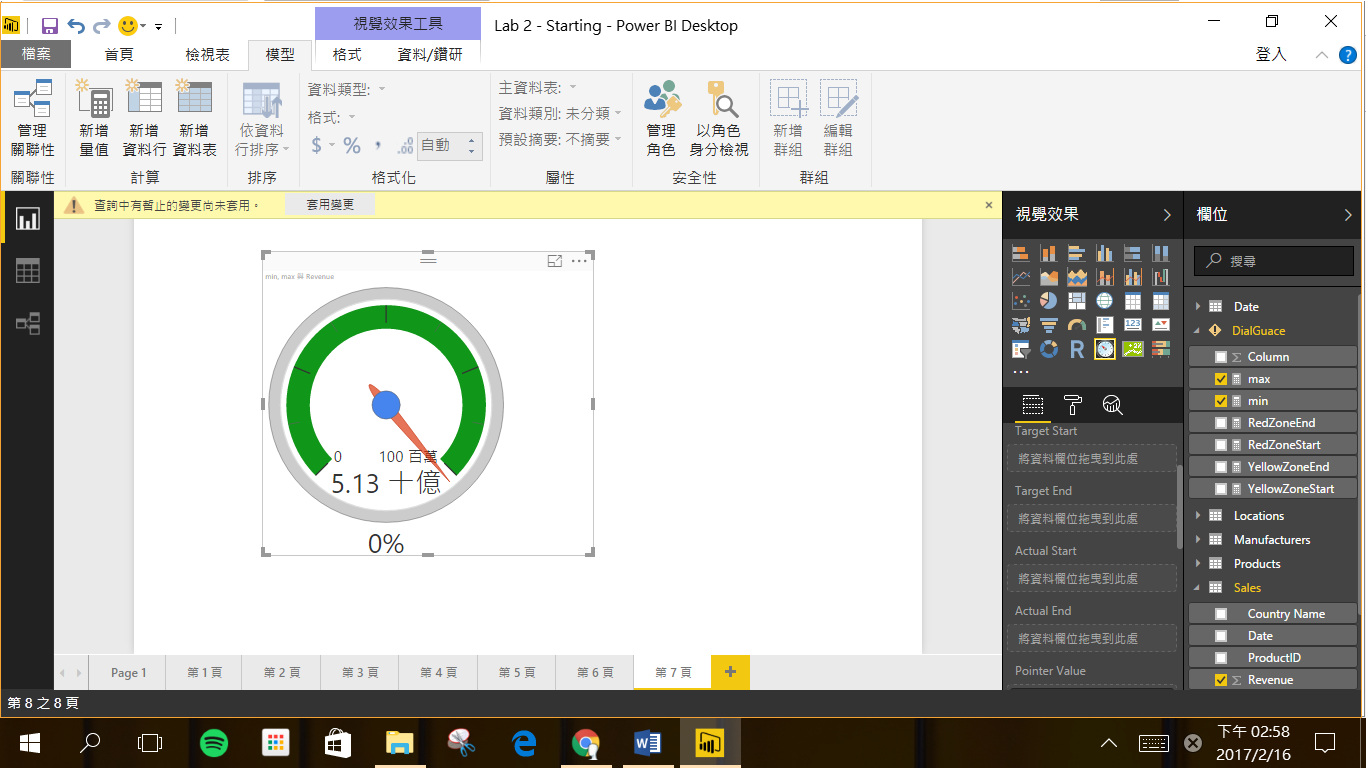Save the report with the disk icon
The height and width of the screenshot is (768, 1366).
50,26
